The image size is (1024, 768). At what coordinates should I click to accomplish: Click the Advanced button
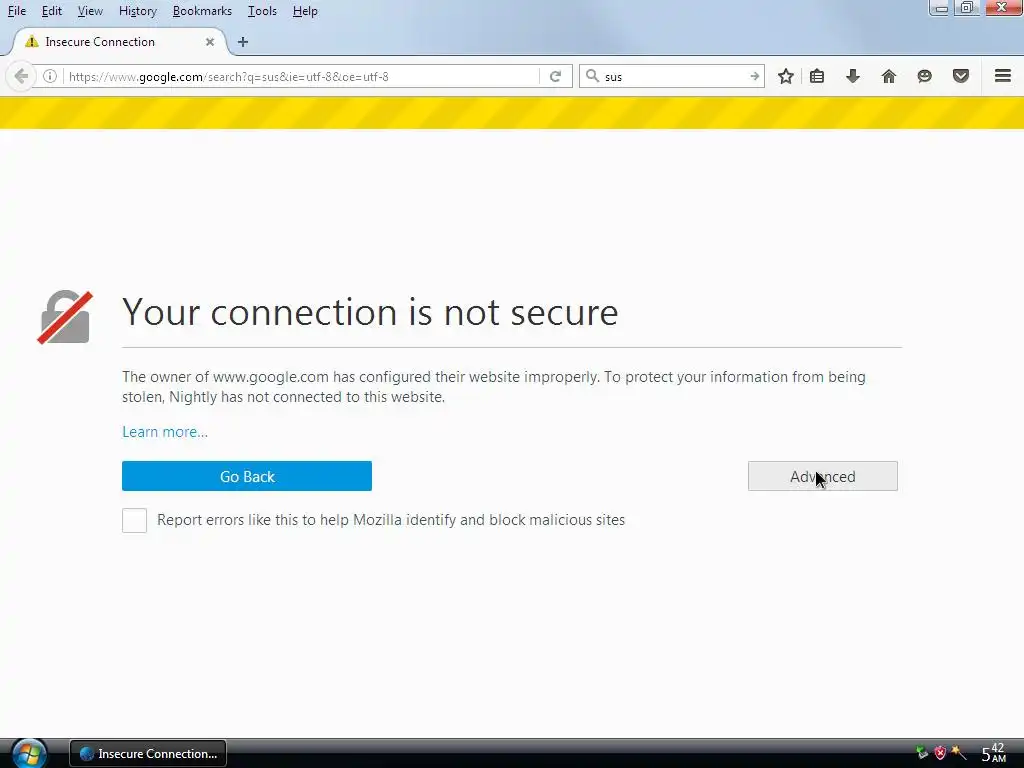[822, 476]
